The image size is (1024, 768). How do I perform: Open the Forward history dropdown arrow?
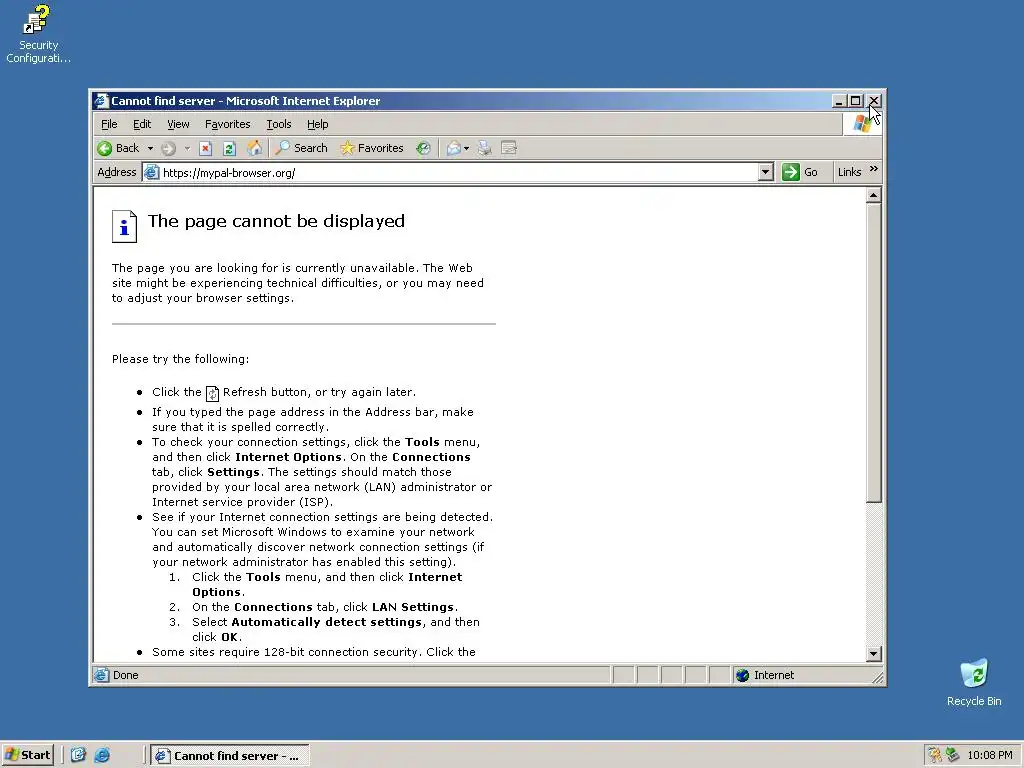point(187,148)
